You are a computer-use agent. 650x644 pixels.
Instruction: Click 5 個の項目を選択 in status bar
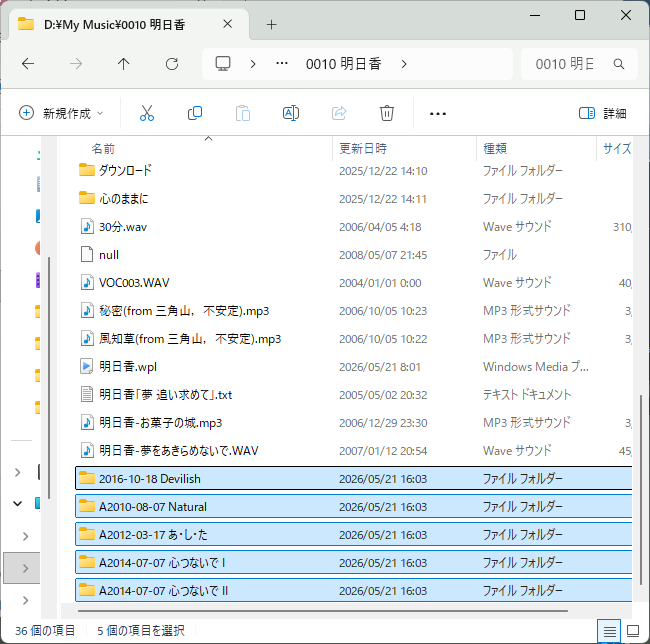pyautogui.click(x=141, y=631)
